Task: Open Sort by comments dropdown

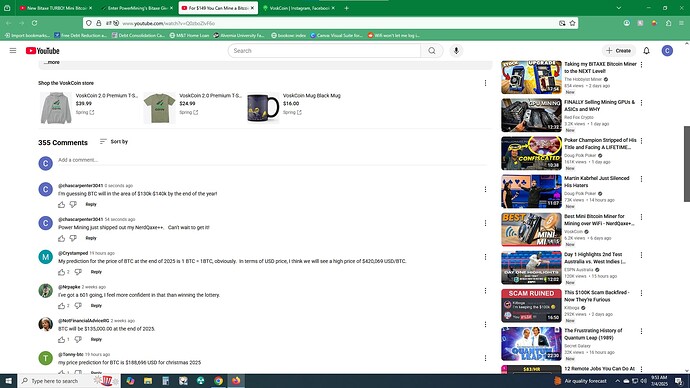Action: point(114,142)
